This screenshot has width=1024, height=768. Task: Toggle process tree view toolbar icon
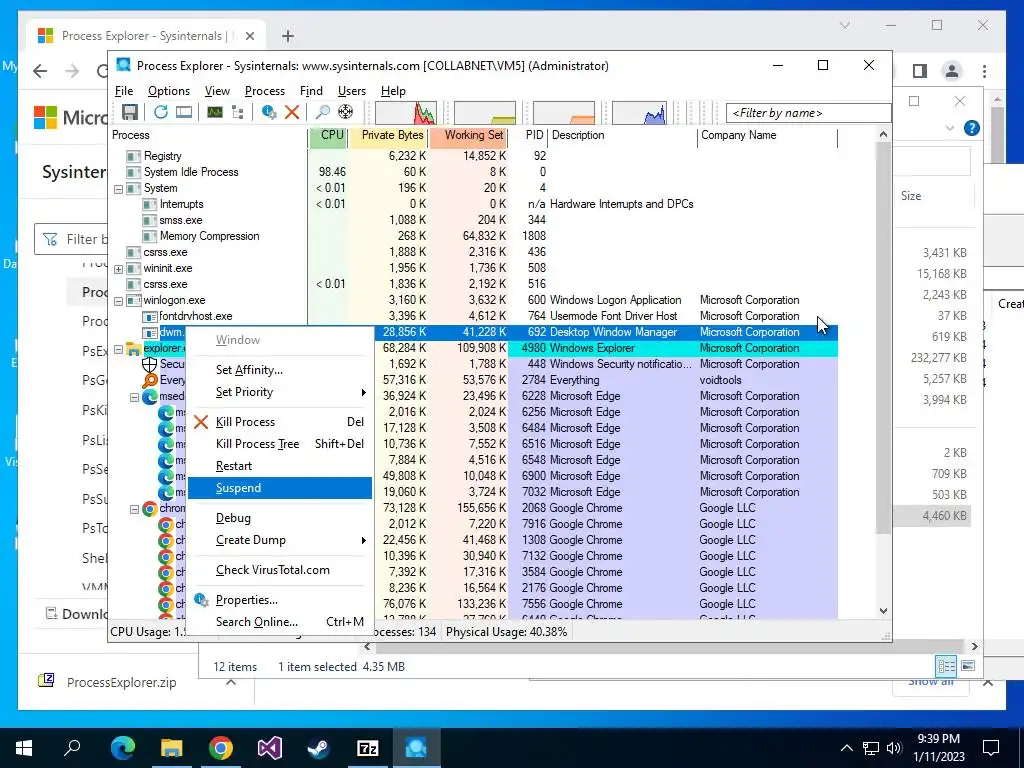(x=238, y=112)
